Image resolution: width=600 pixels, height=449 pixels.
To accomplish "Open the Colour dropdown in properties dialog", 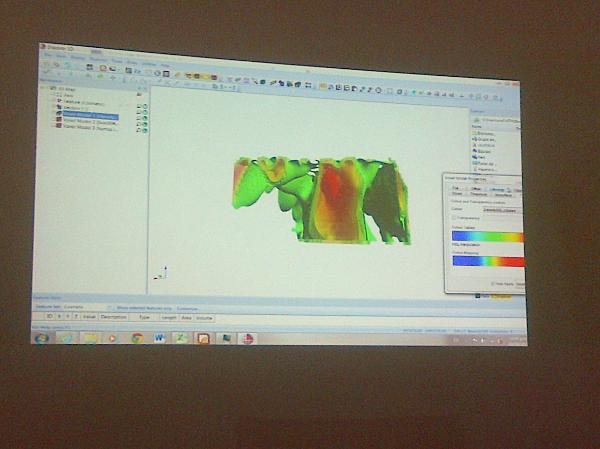I will [x=499, y=210].
